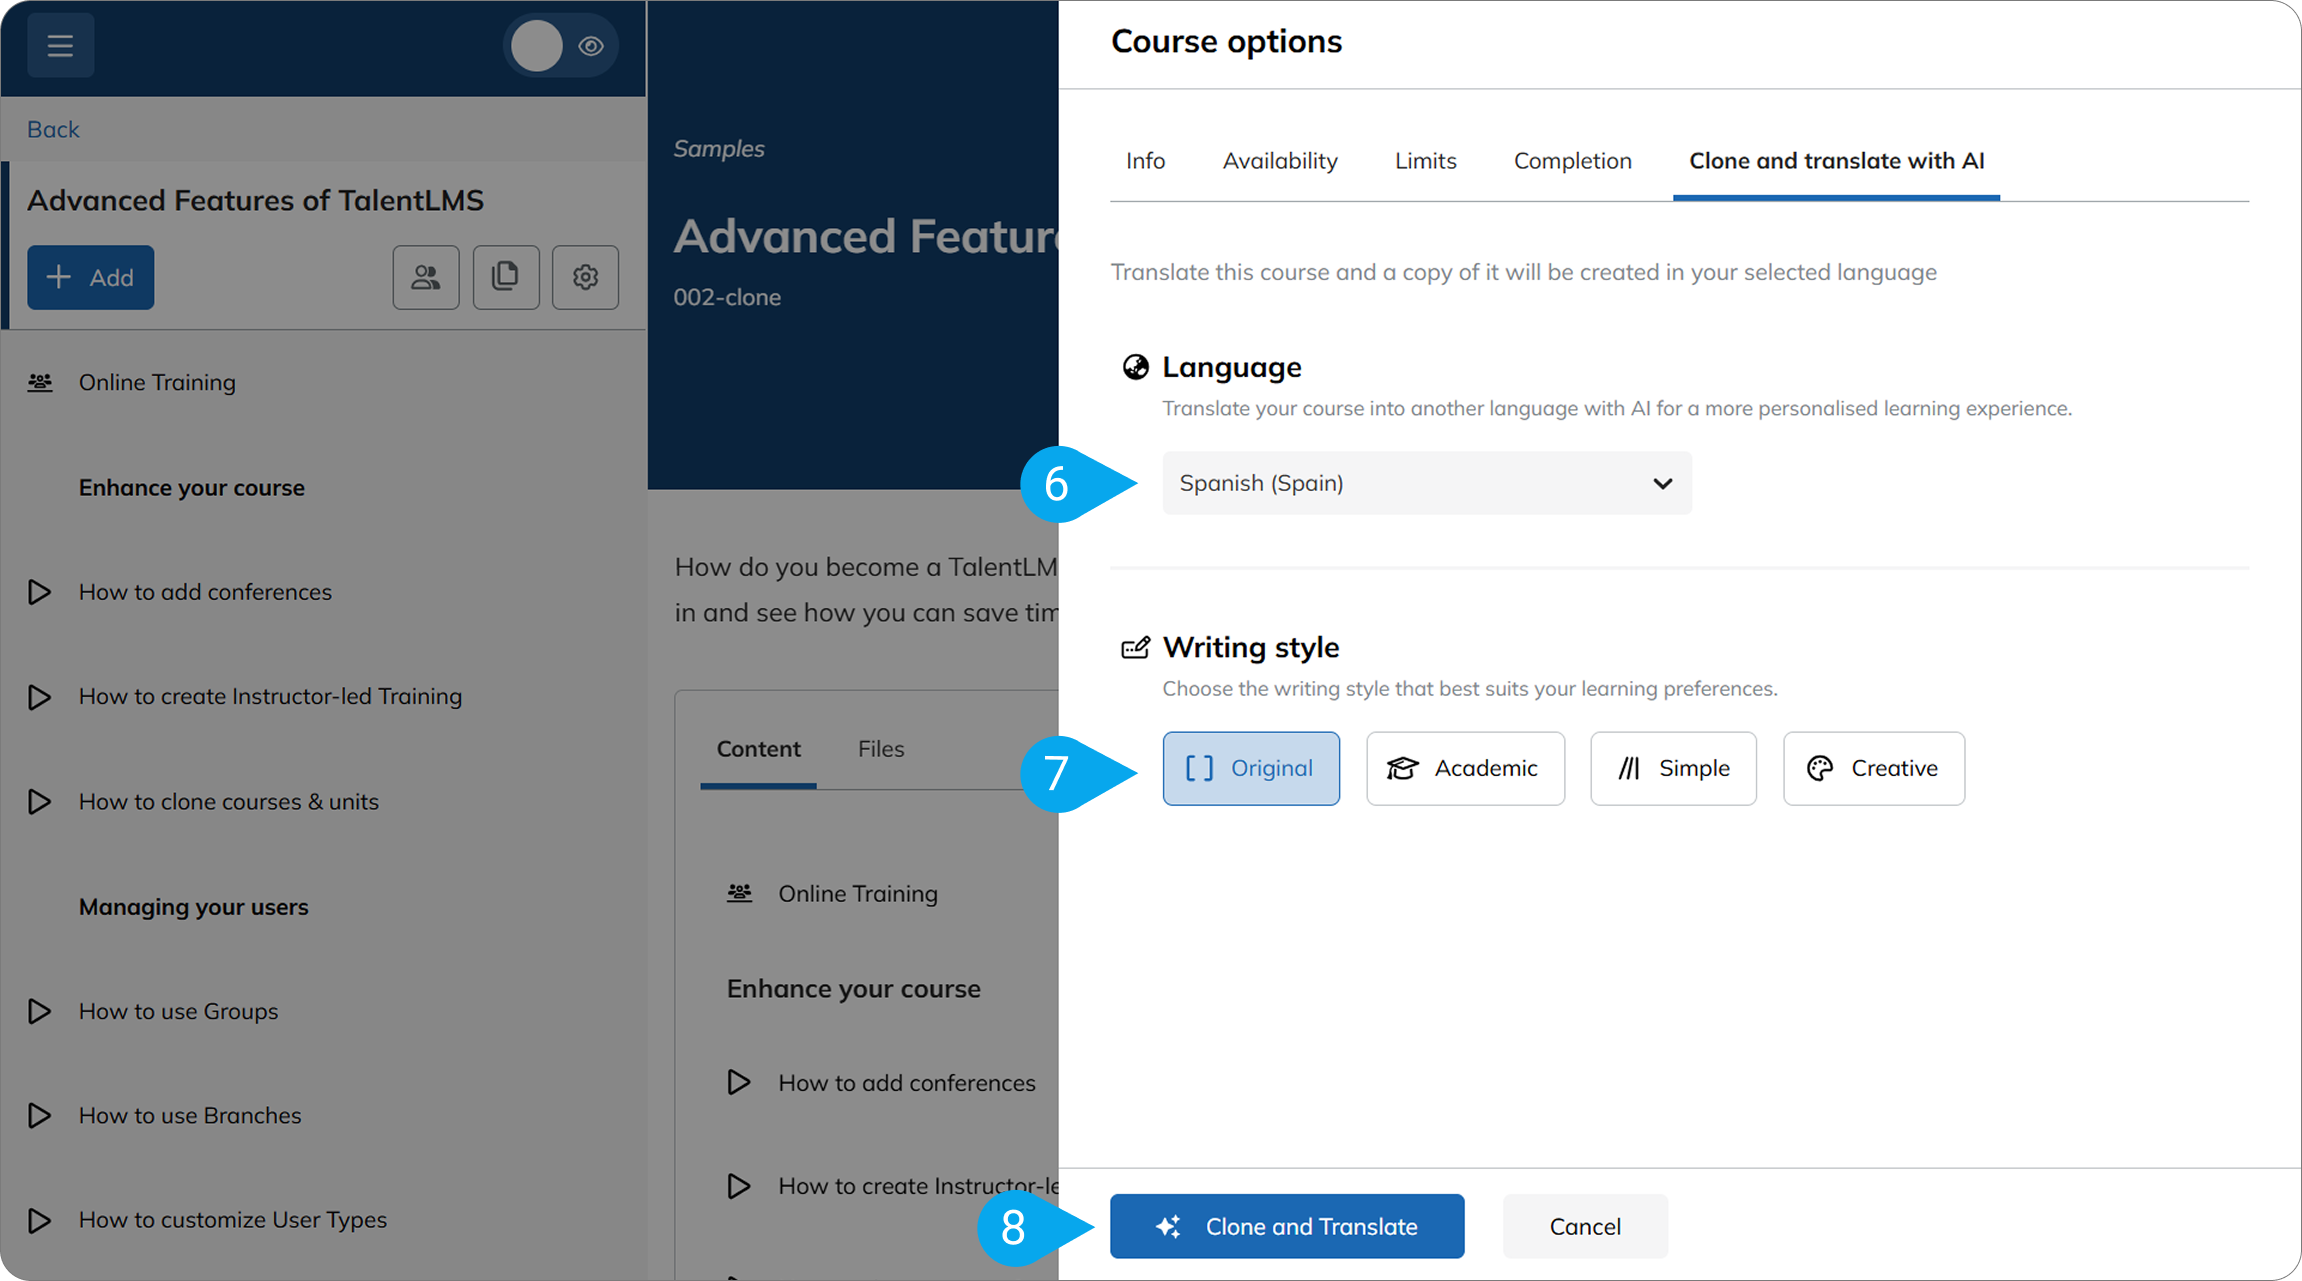
Task: Open How to use Branches unit
Action: [x=190, y=1116]
